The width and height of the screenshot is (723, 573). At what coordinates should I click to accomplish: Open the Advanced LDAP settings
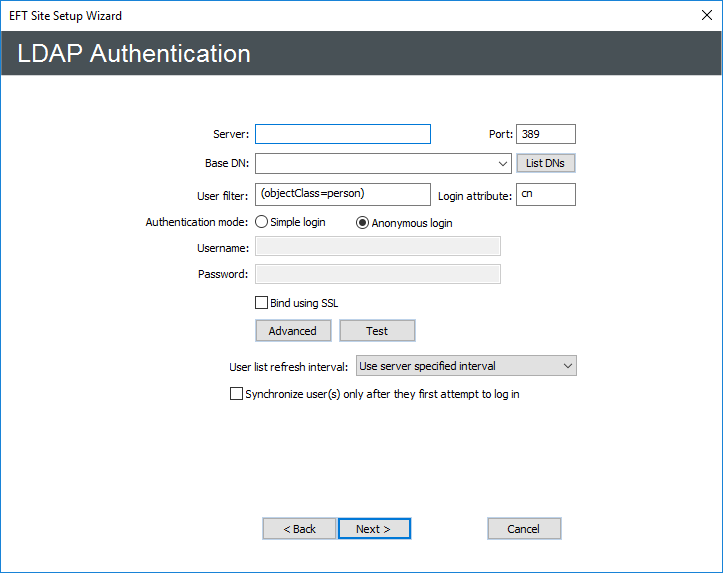[x=292, y=331]
